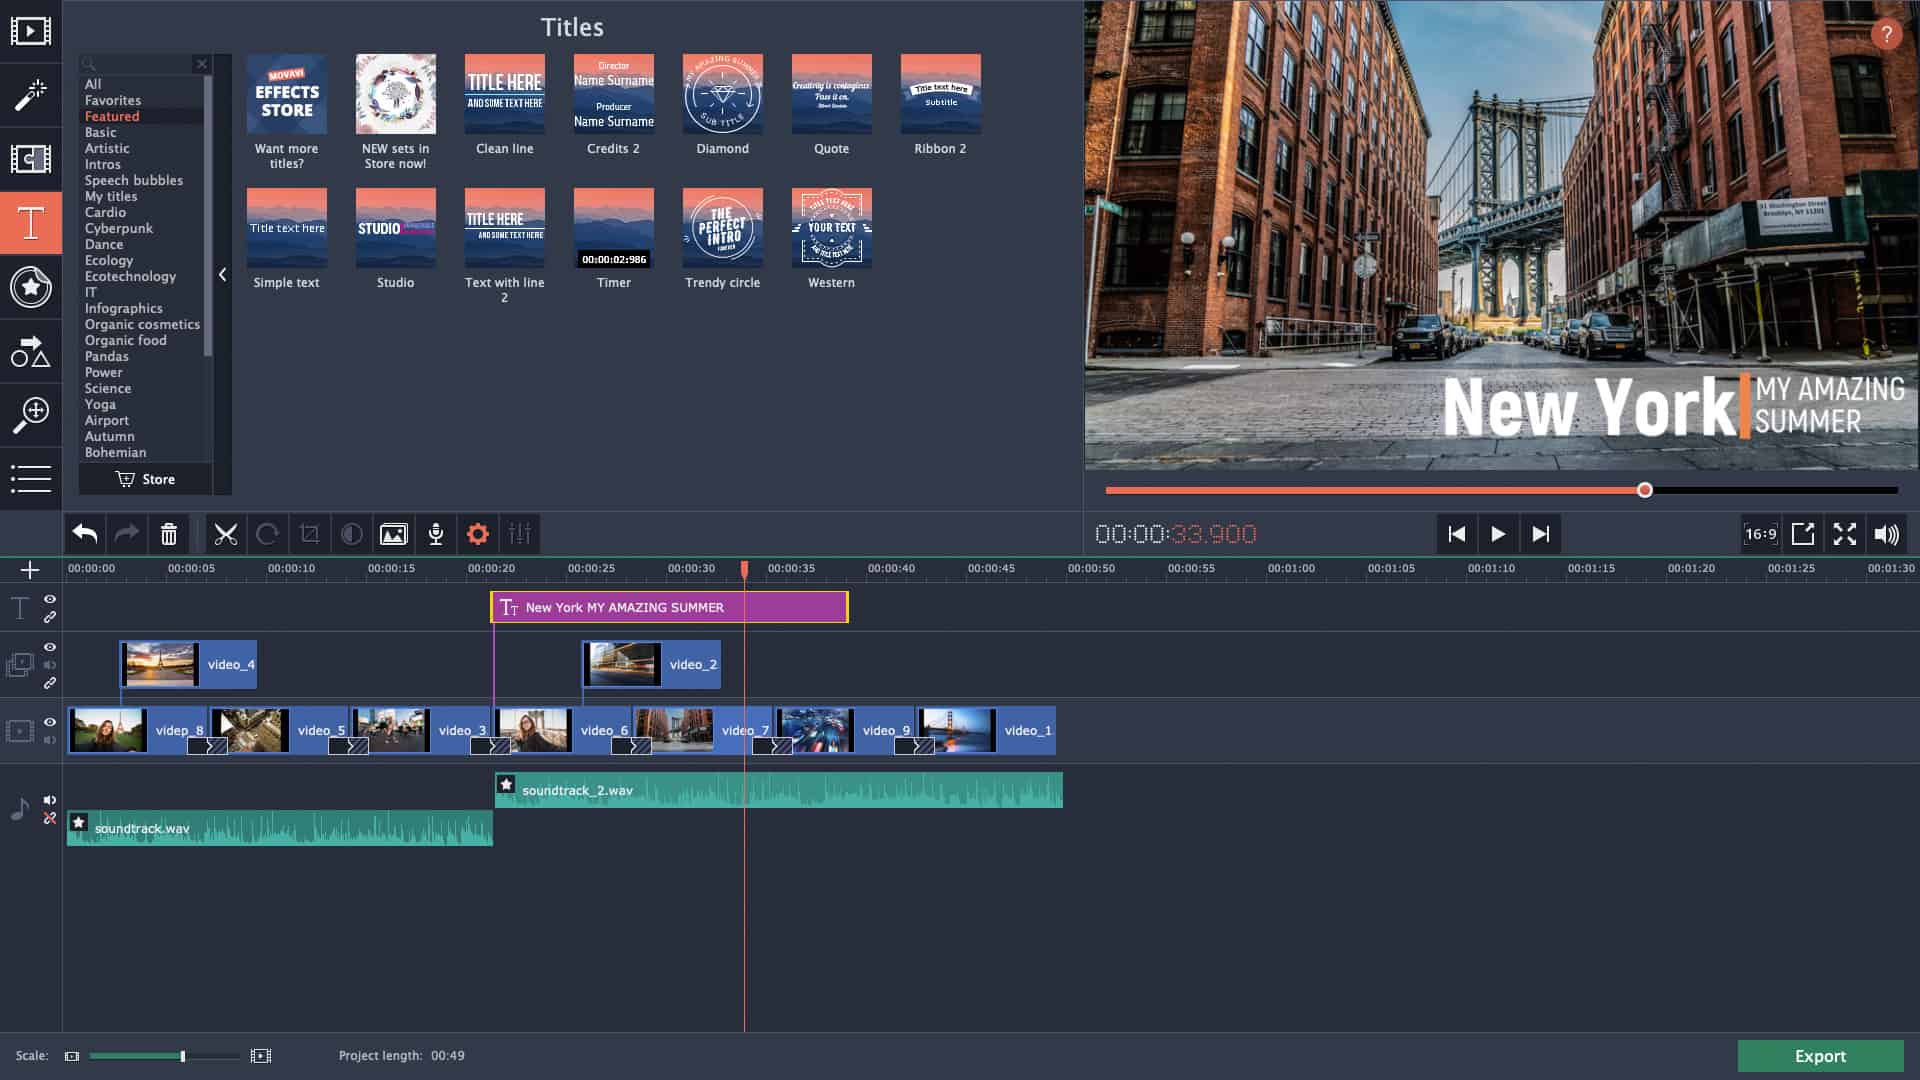Screen dimensions: 1920x1080
Task: Open the Callouts shapes tab
Action: [30, 352]
